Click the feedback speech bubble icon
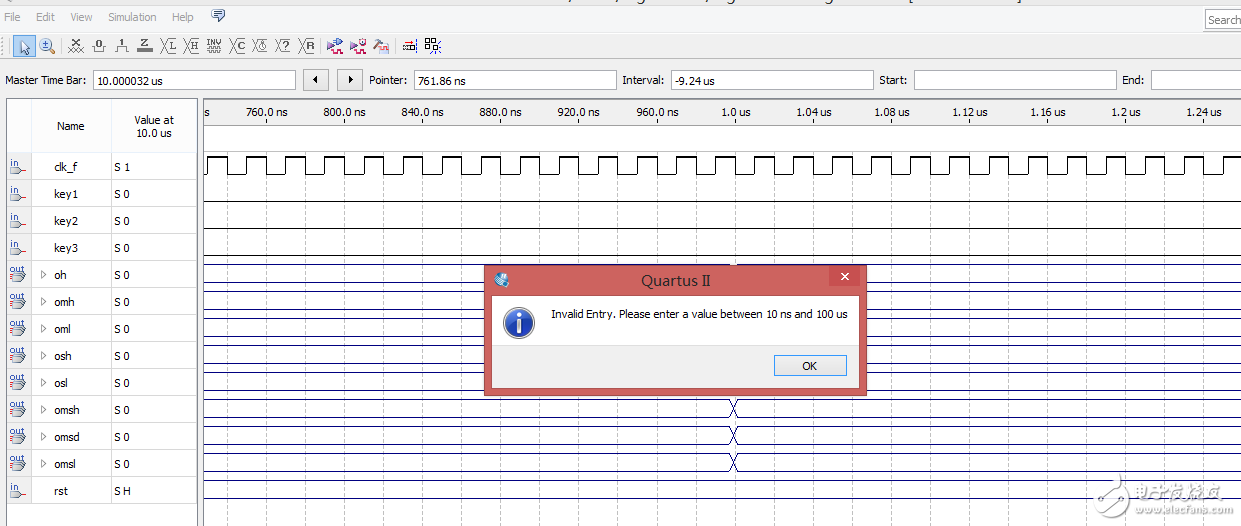Image resolution: width=1241 pixels, height=526 pixels. coord(218,16)
